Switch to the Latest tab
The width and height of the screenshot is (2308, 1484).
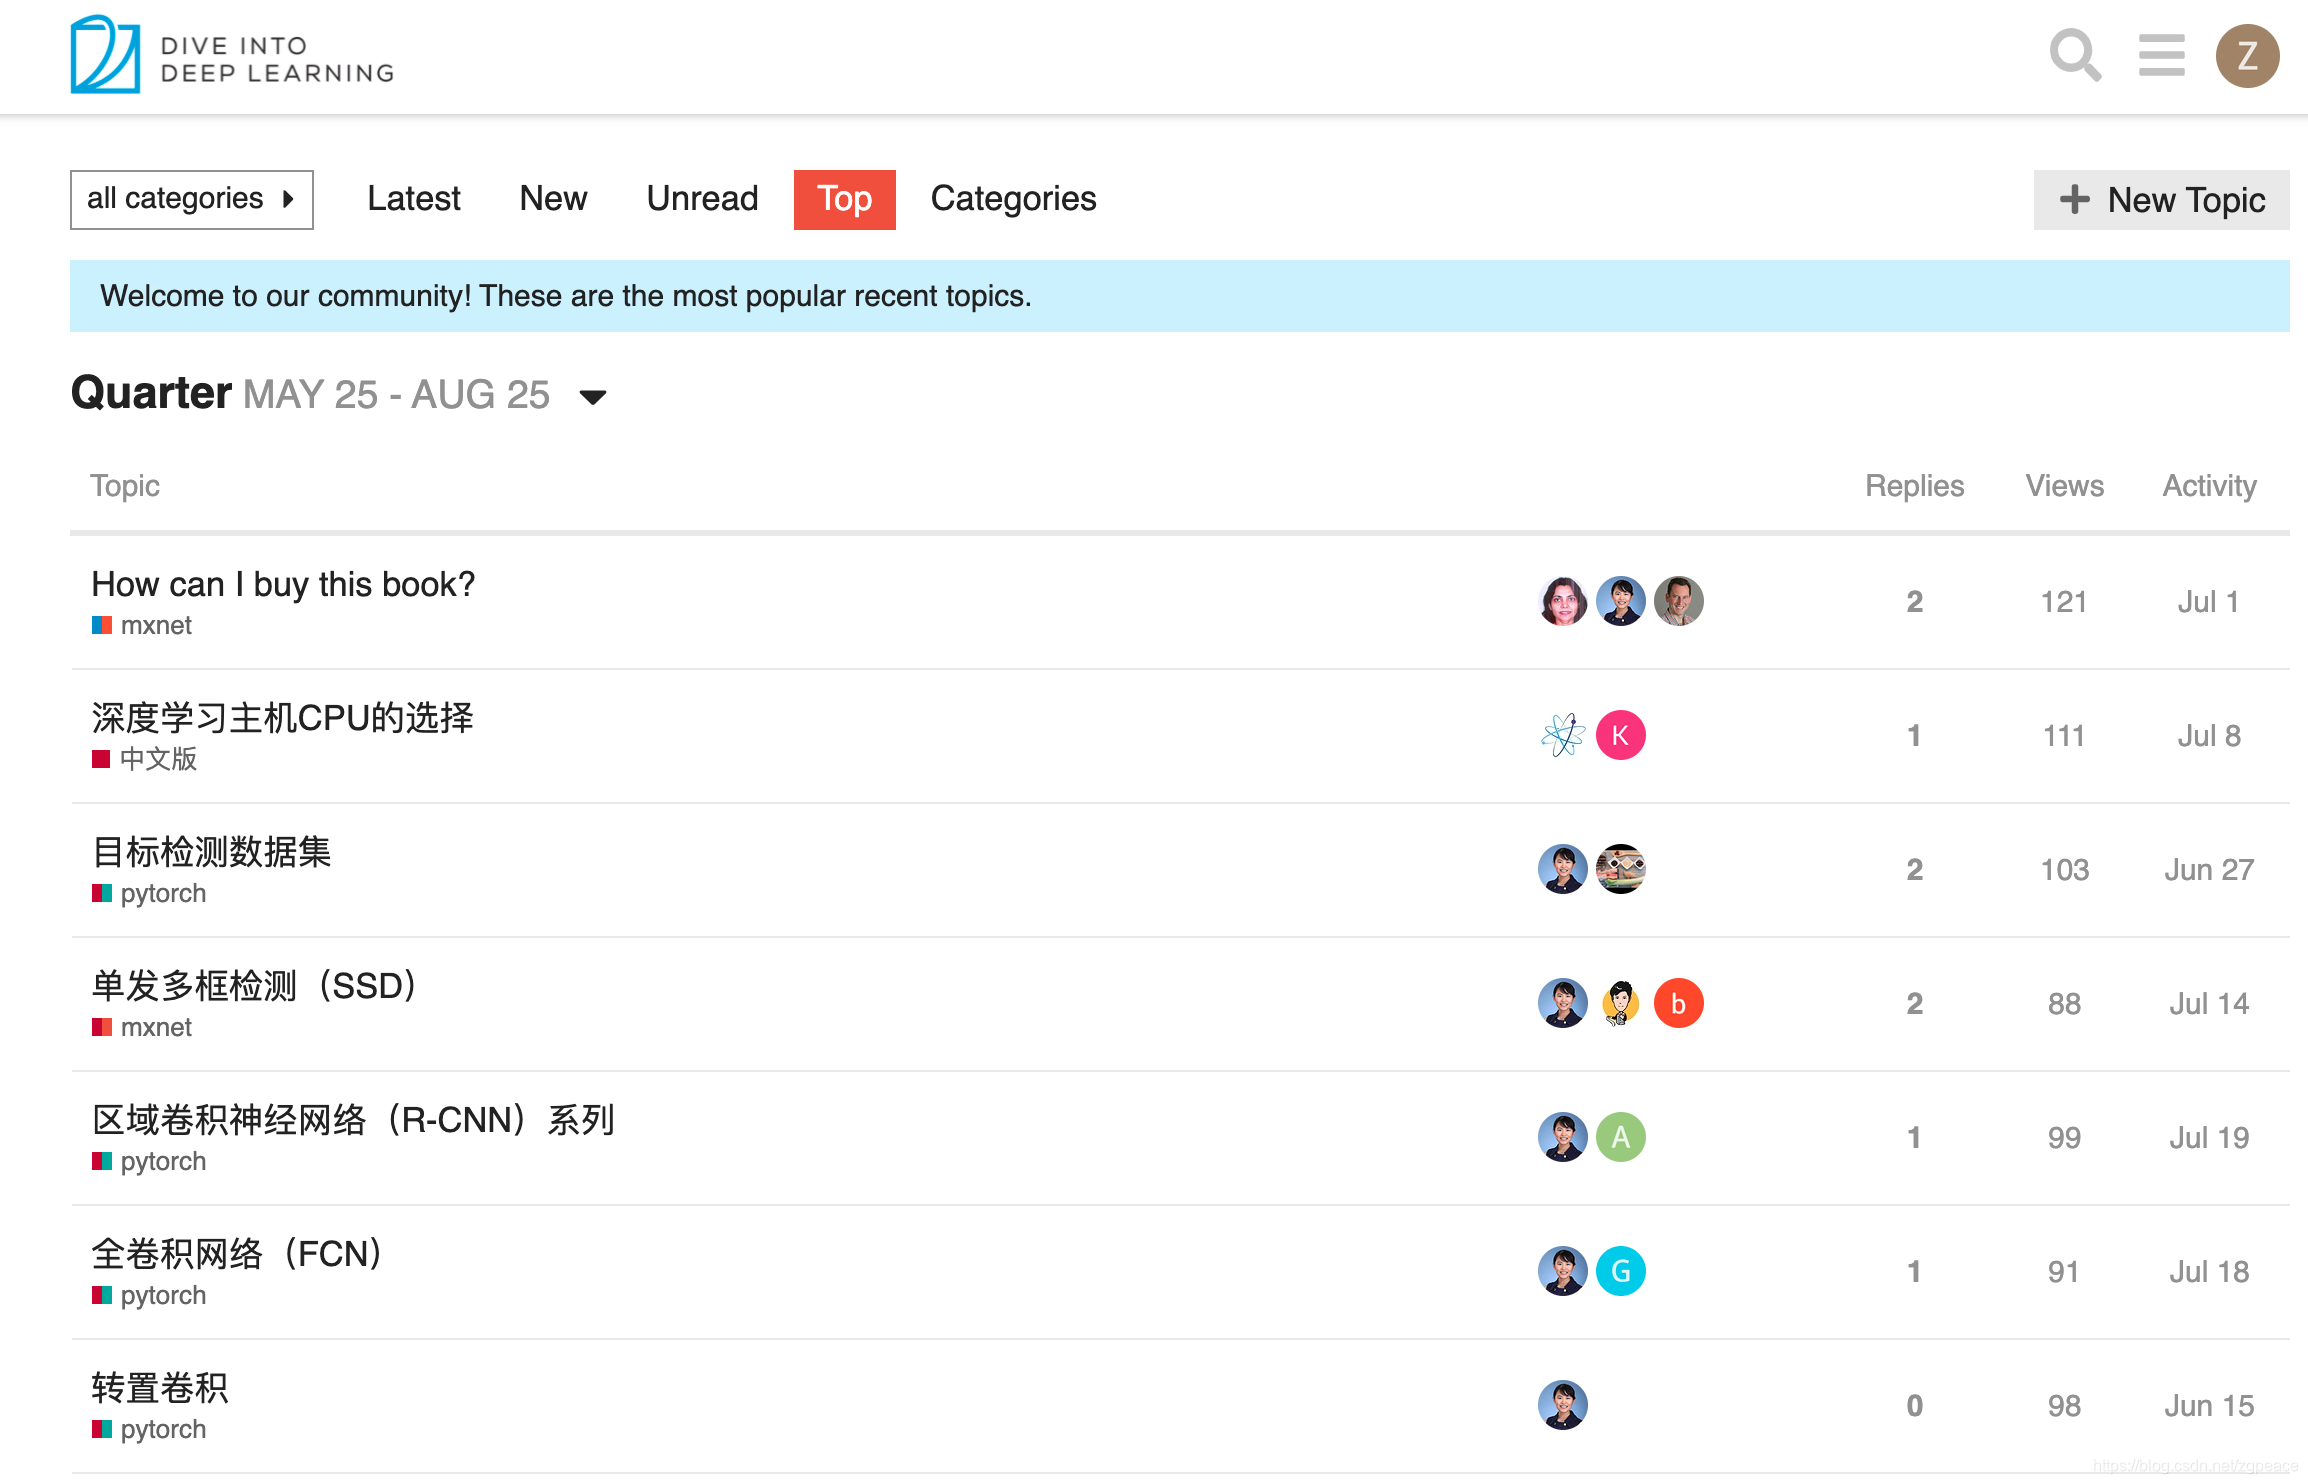coord(413,199)
